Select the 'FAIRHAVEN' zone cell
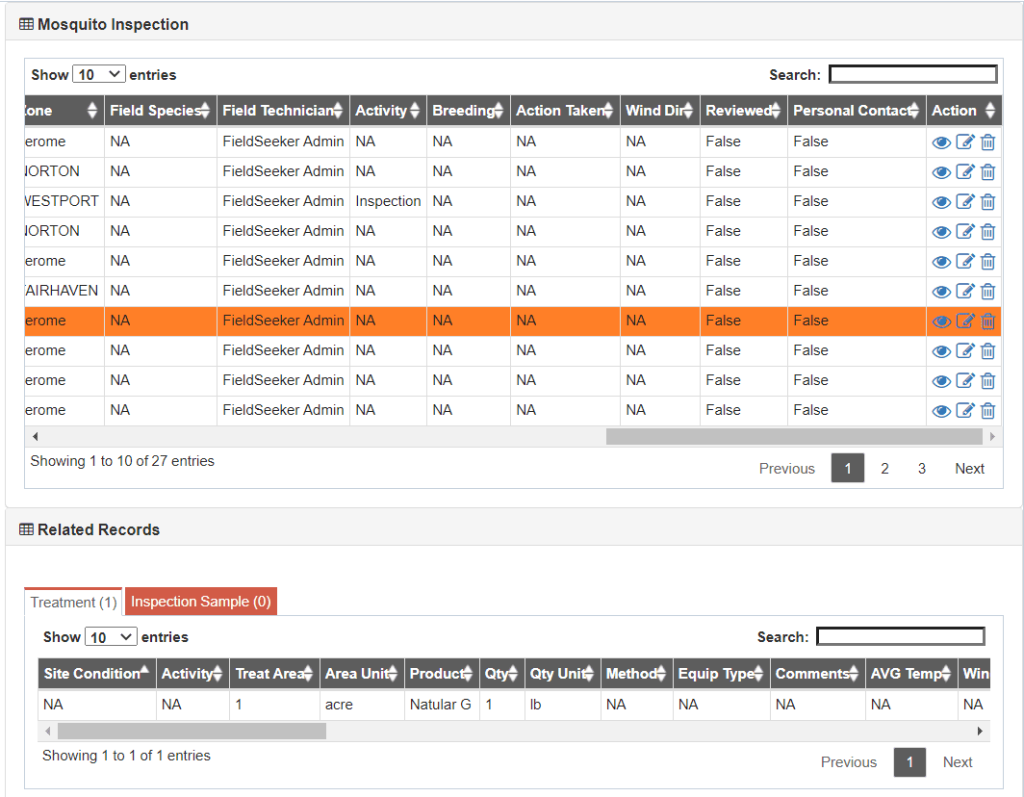Viewport: 1024px width, 797px height. click(x=64, y=291)
